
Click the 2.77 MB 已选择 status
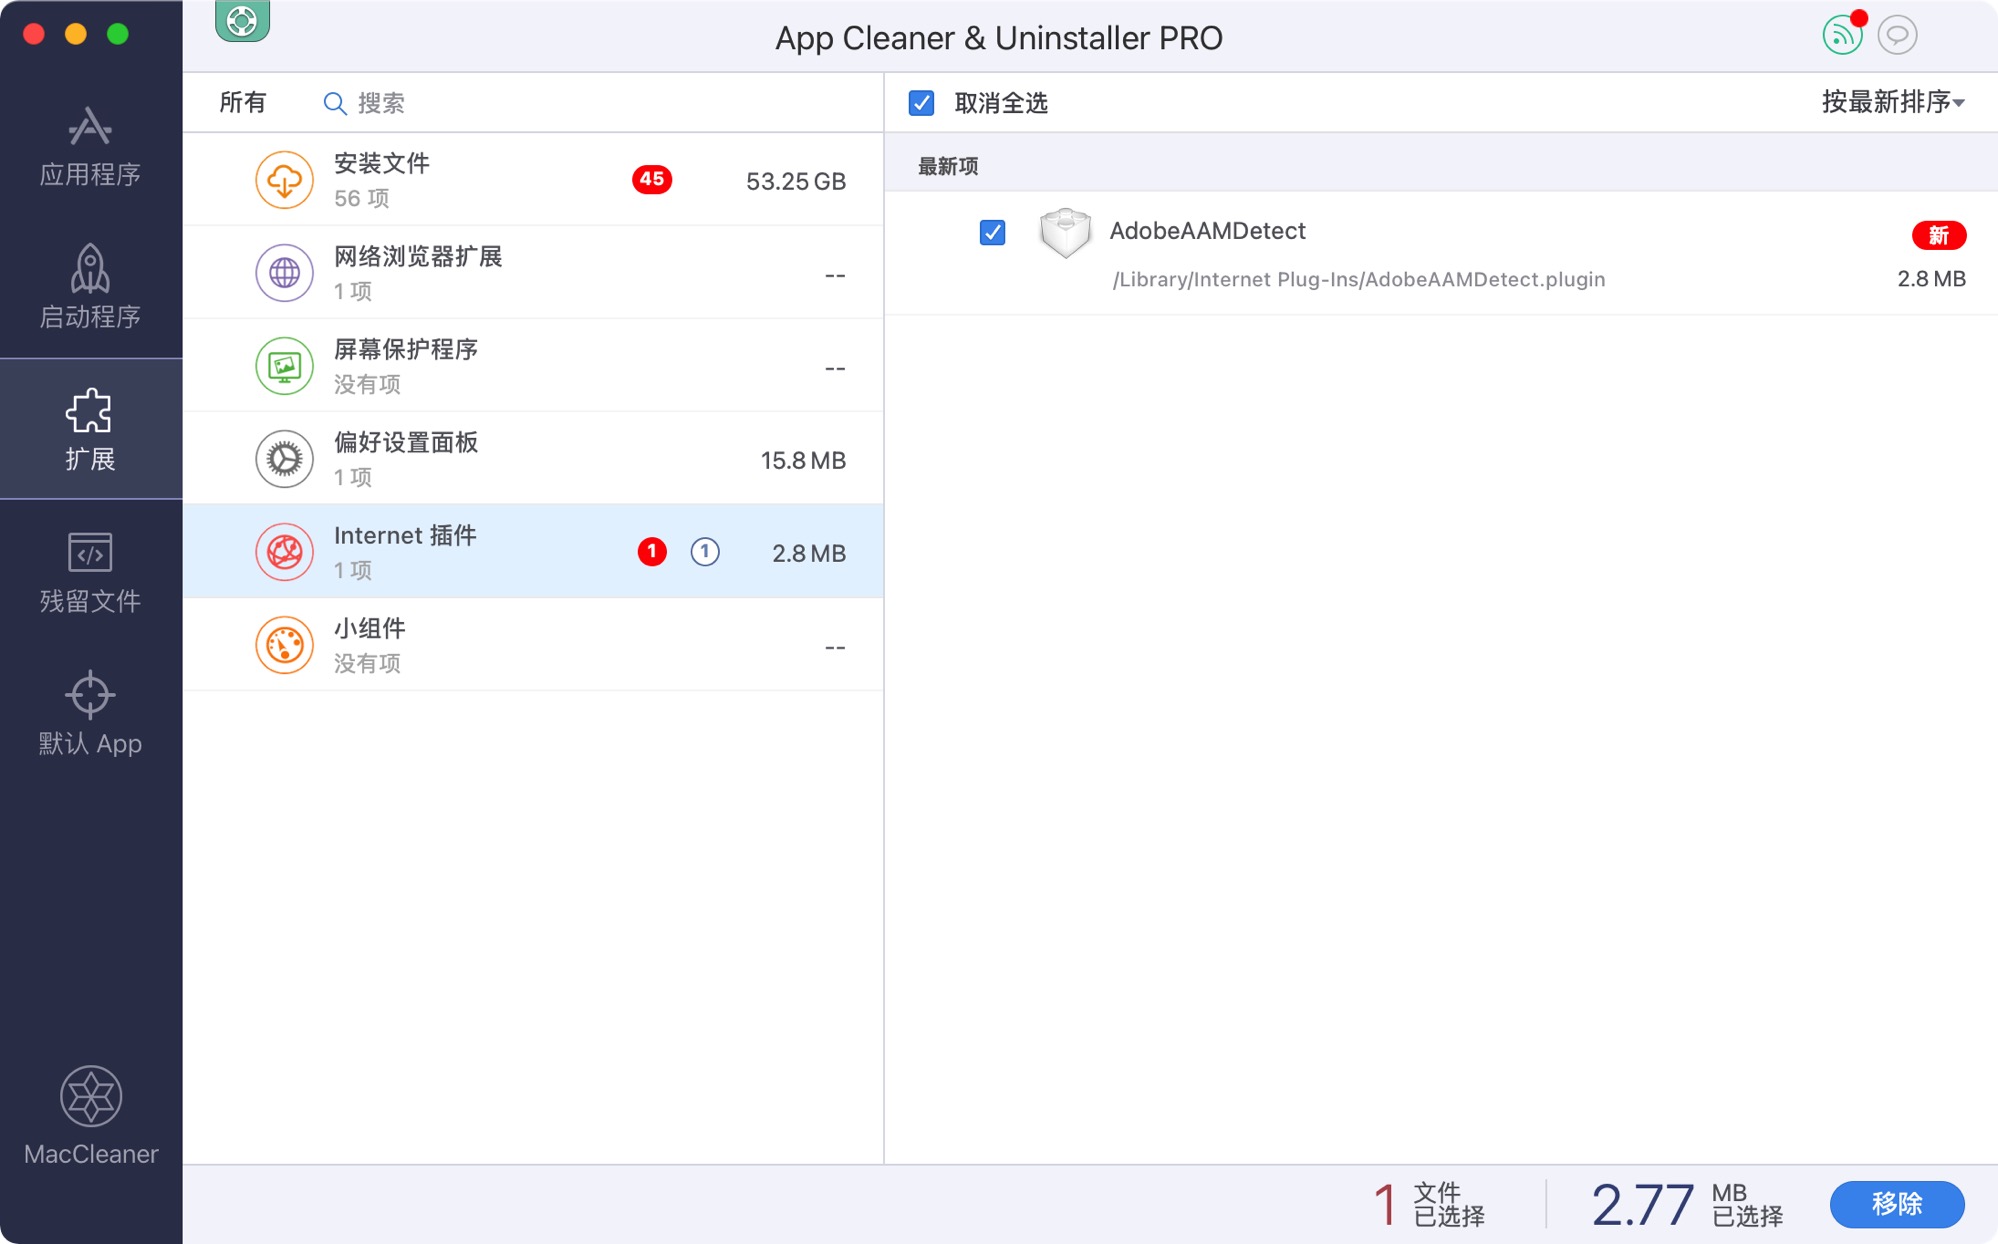(x=1687, y=1205)
